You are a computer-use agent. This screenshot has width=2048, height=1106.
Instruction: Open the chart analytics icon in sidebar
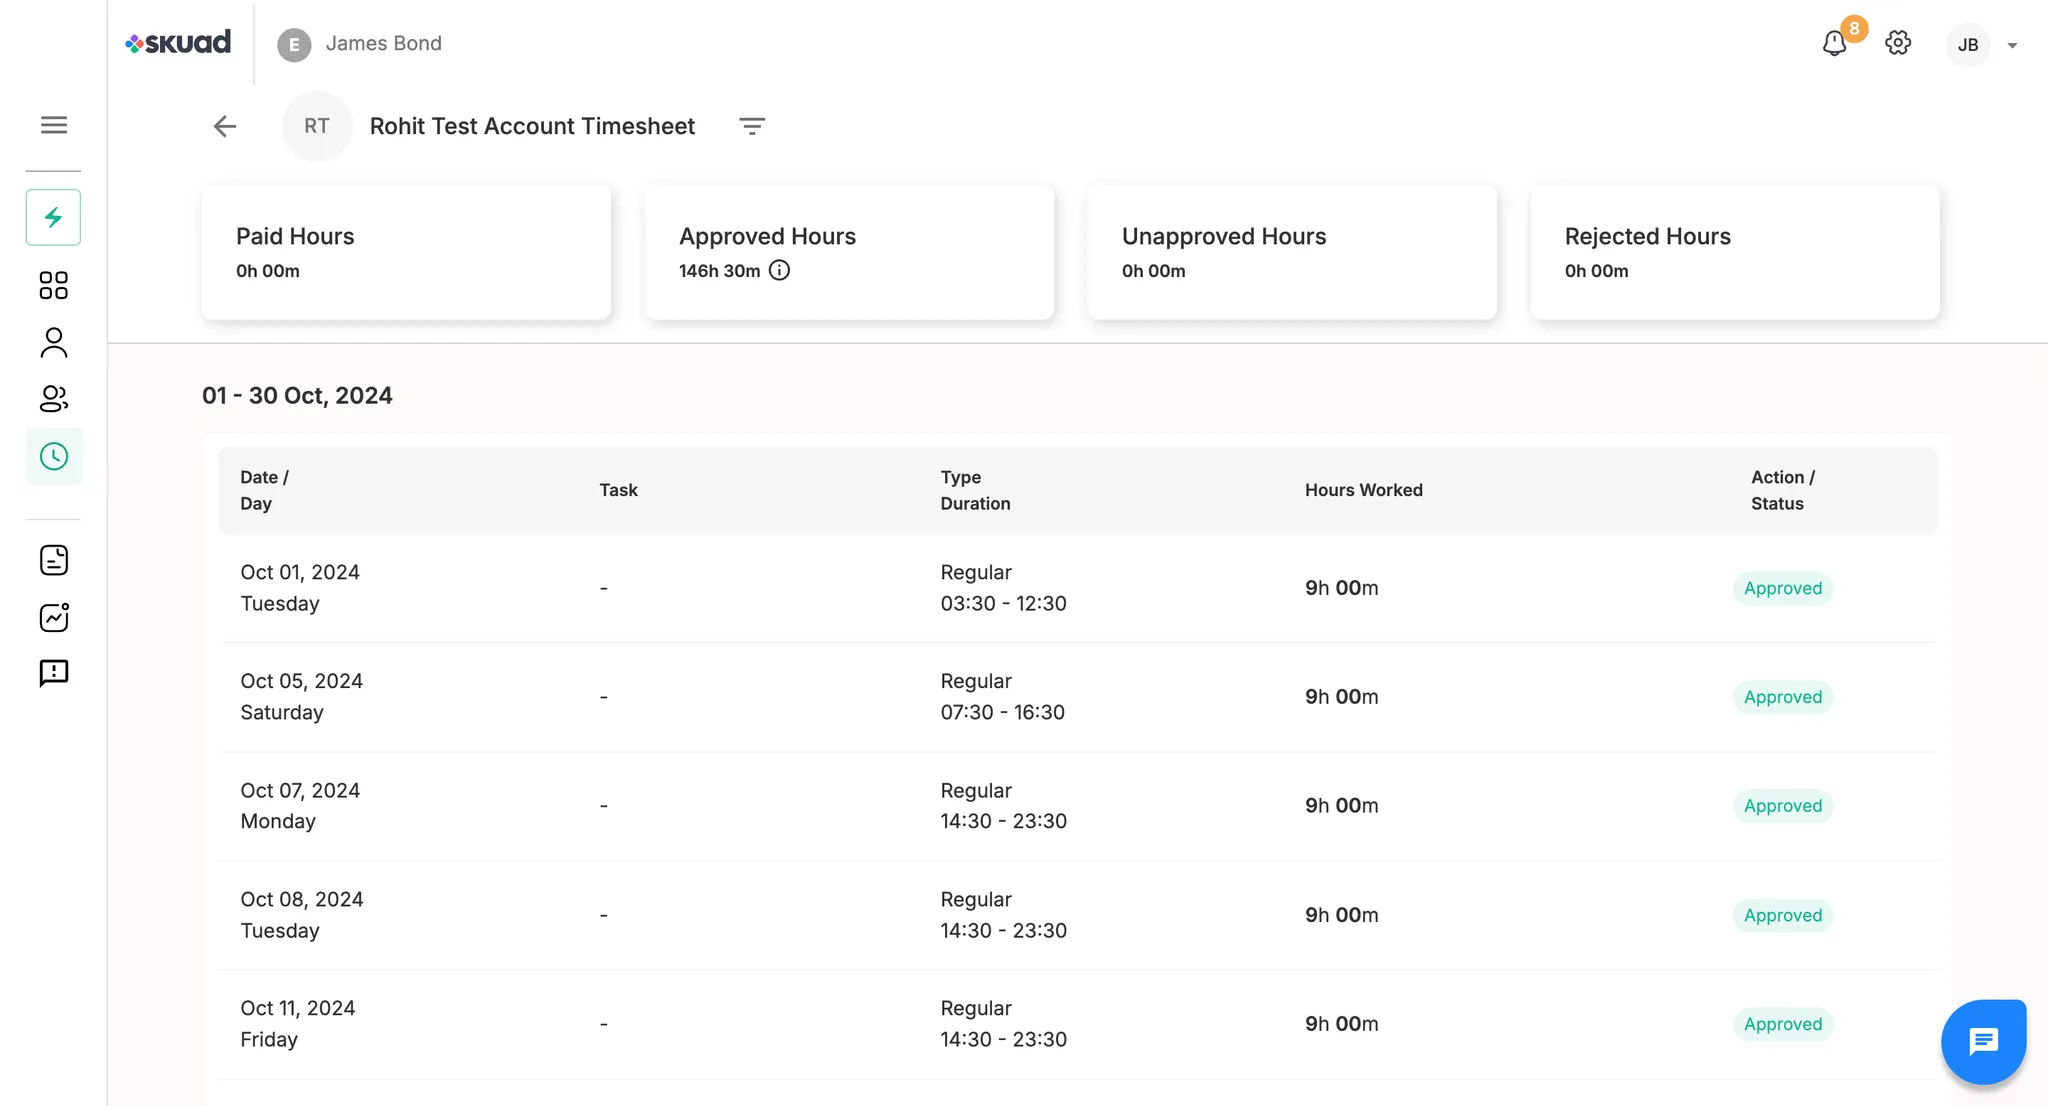click(54, 617)
